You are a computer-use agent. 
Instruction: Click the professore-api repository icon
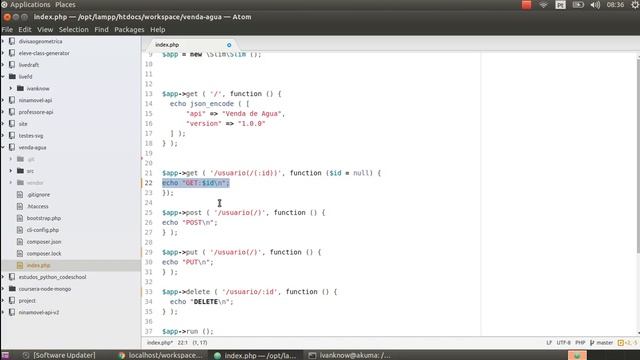12,112
